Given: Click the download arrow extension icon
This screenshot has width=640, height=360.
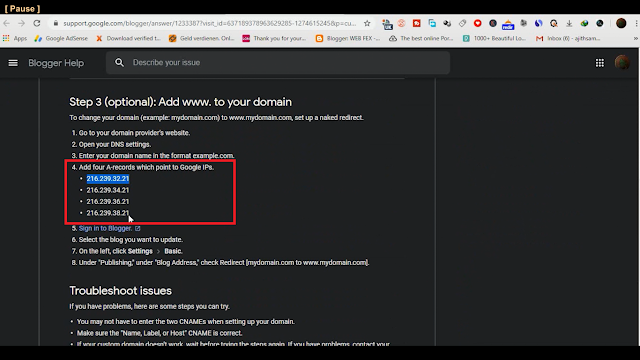Looking at the screenshot, I should 569,23.
